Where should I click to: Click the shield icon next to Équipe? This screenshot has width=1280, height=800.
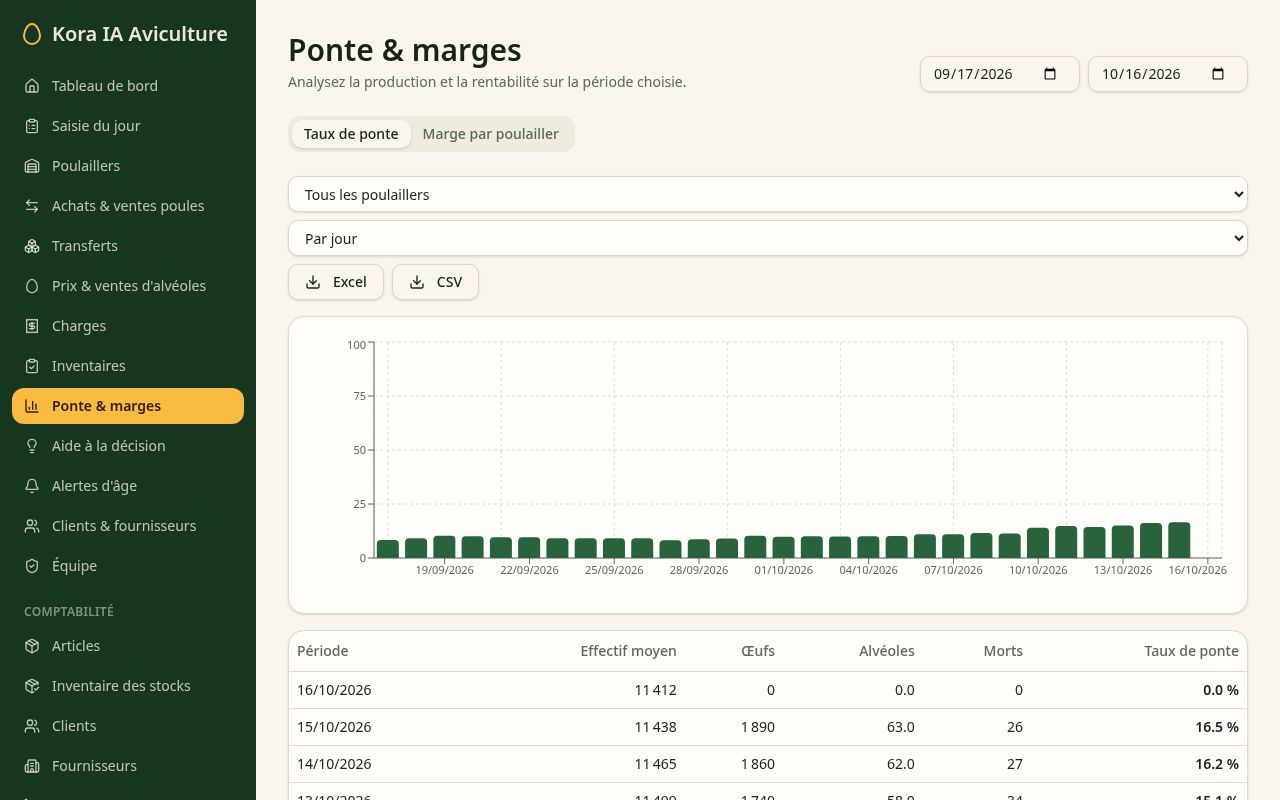[32, 566]
